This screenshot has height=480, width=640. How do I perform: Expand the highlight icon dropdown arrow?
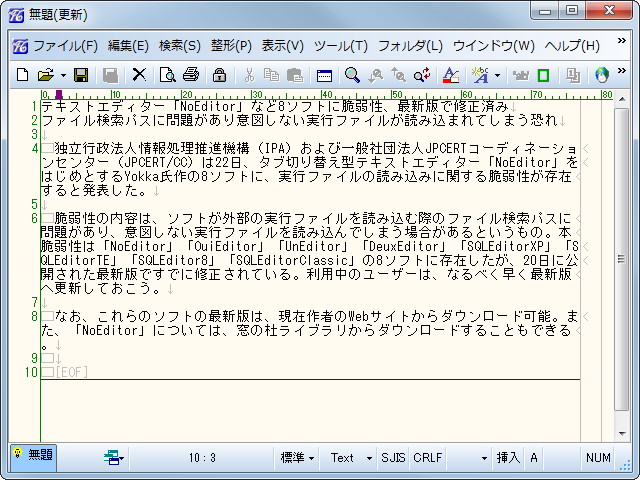tap(497, 75)
